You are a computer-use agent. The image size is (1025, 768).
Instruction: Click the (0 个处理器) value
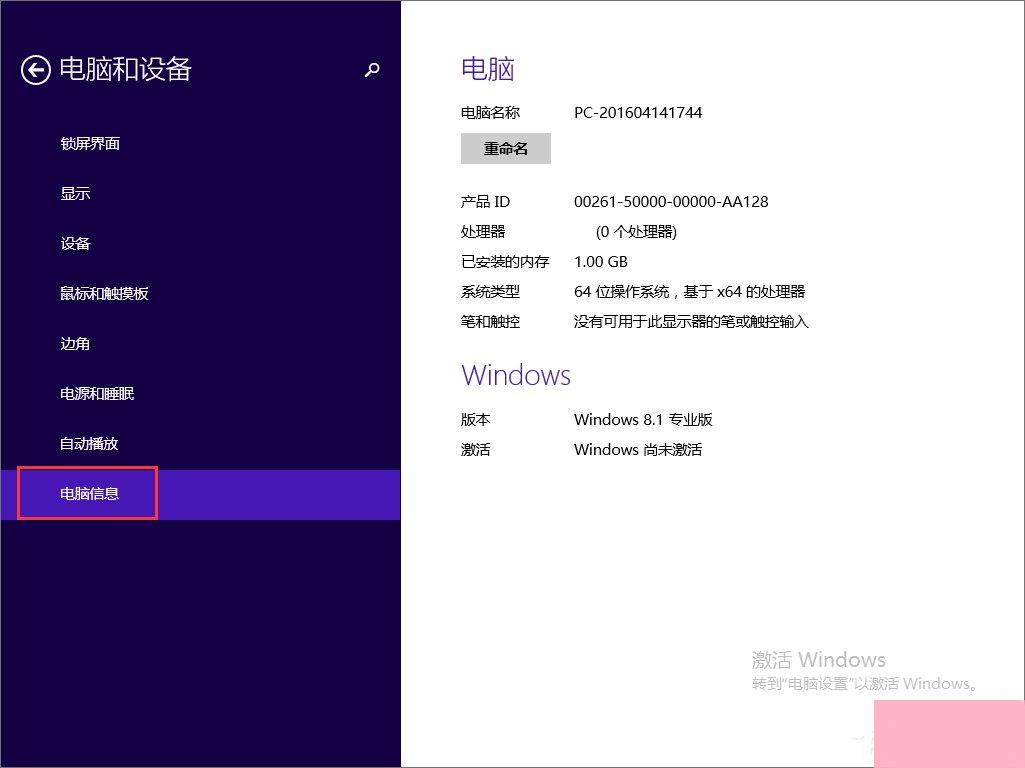pyautogui.click(x=637, y=231)
